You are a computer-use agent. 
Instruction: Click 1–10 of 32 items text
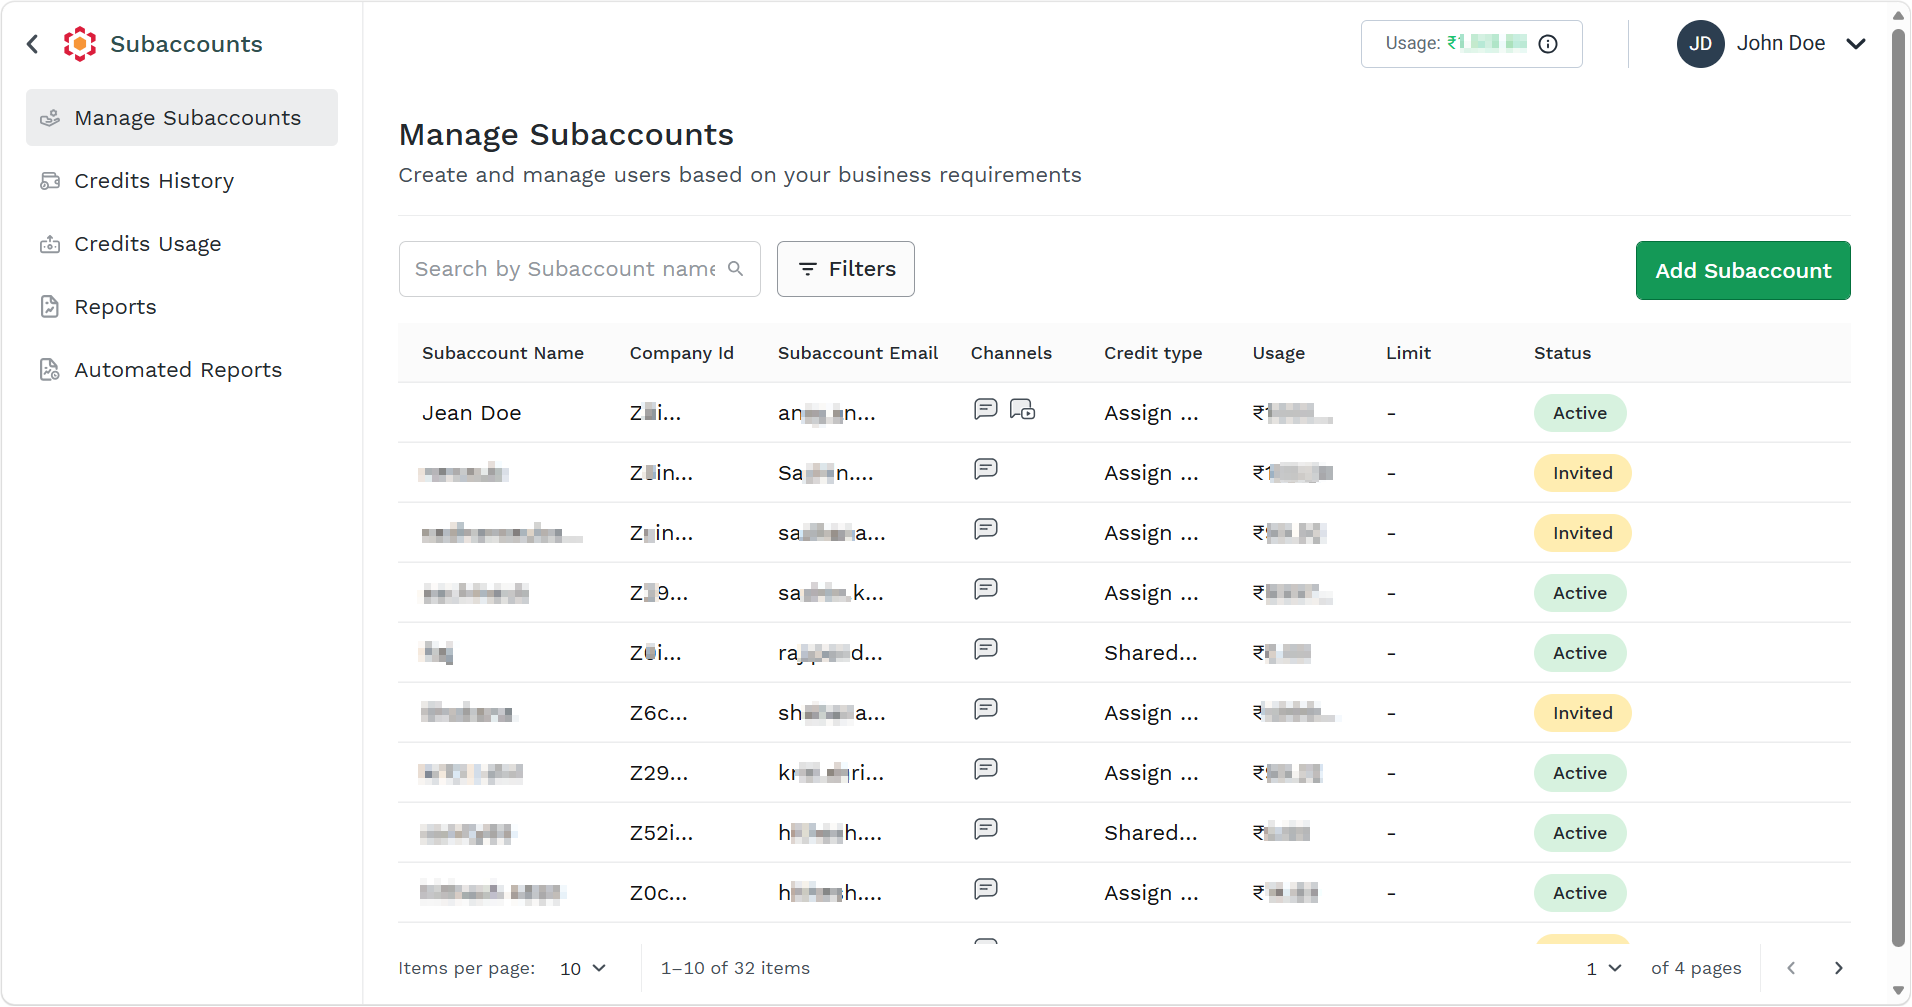click(735, 968)
